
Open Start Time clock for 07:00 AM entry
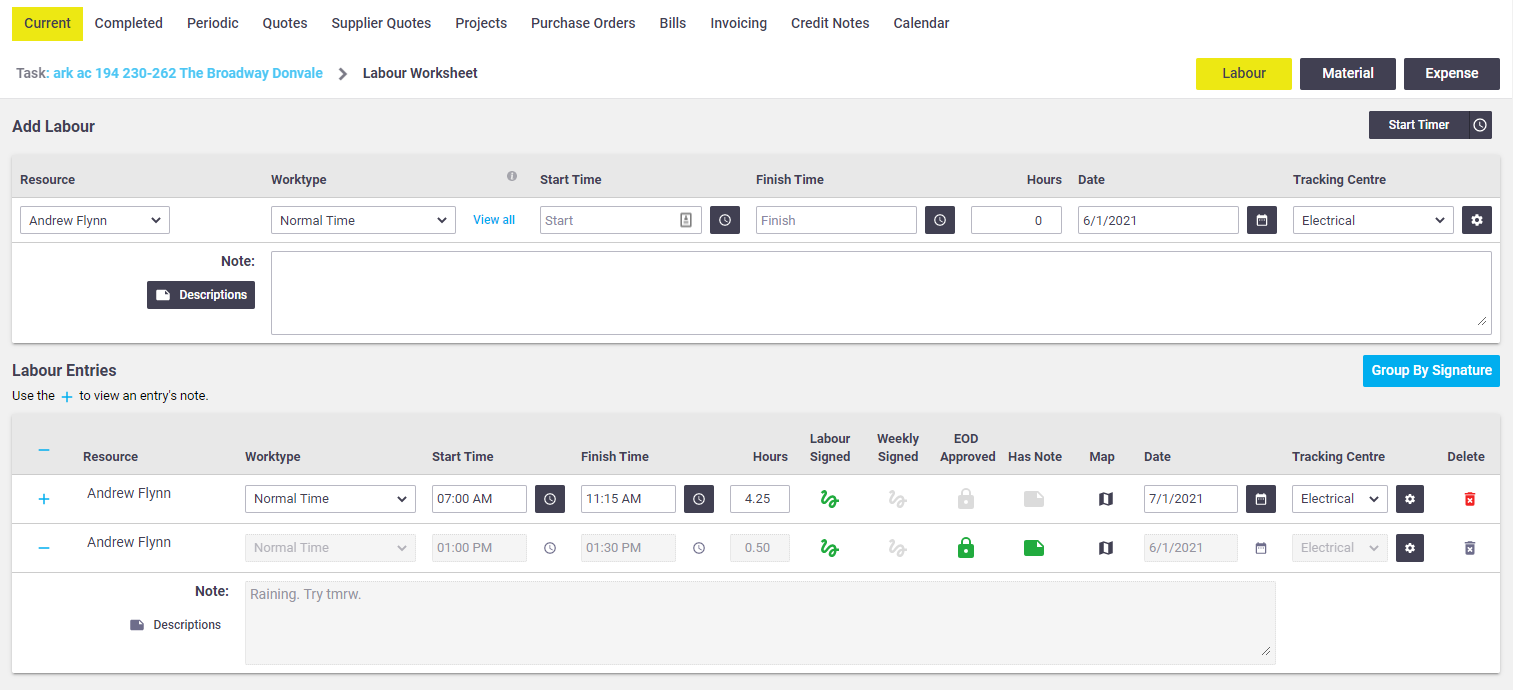pos(550,499)
